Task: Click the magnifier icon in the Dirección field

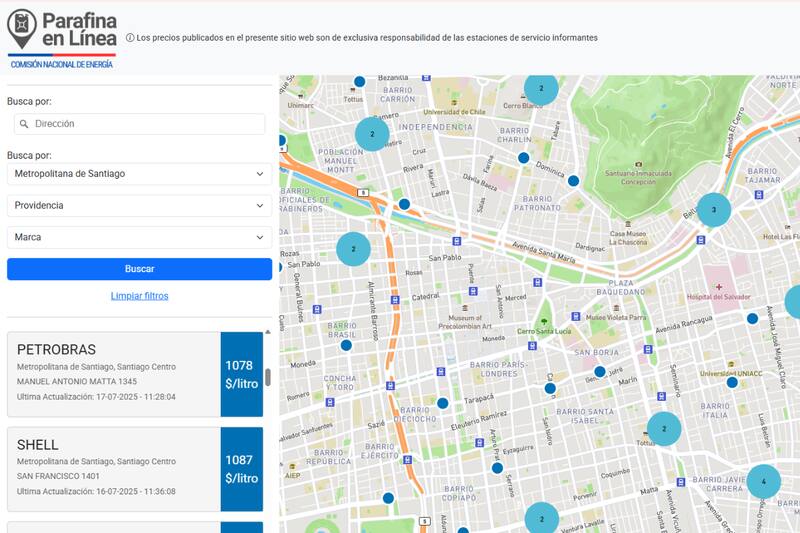Action: (x=22, y=124)
